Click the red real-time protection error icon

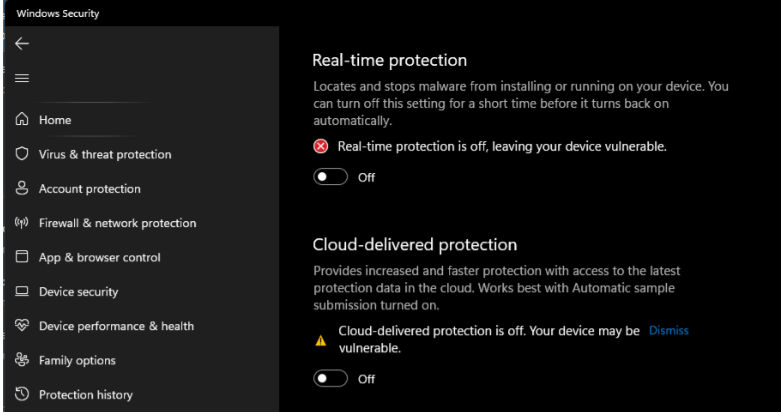321,146
